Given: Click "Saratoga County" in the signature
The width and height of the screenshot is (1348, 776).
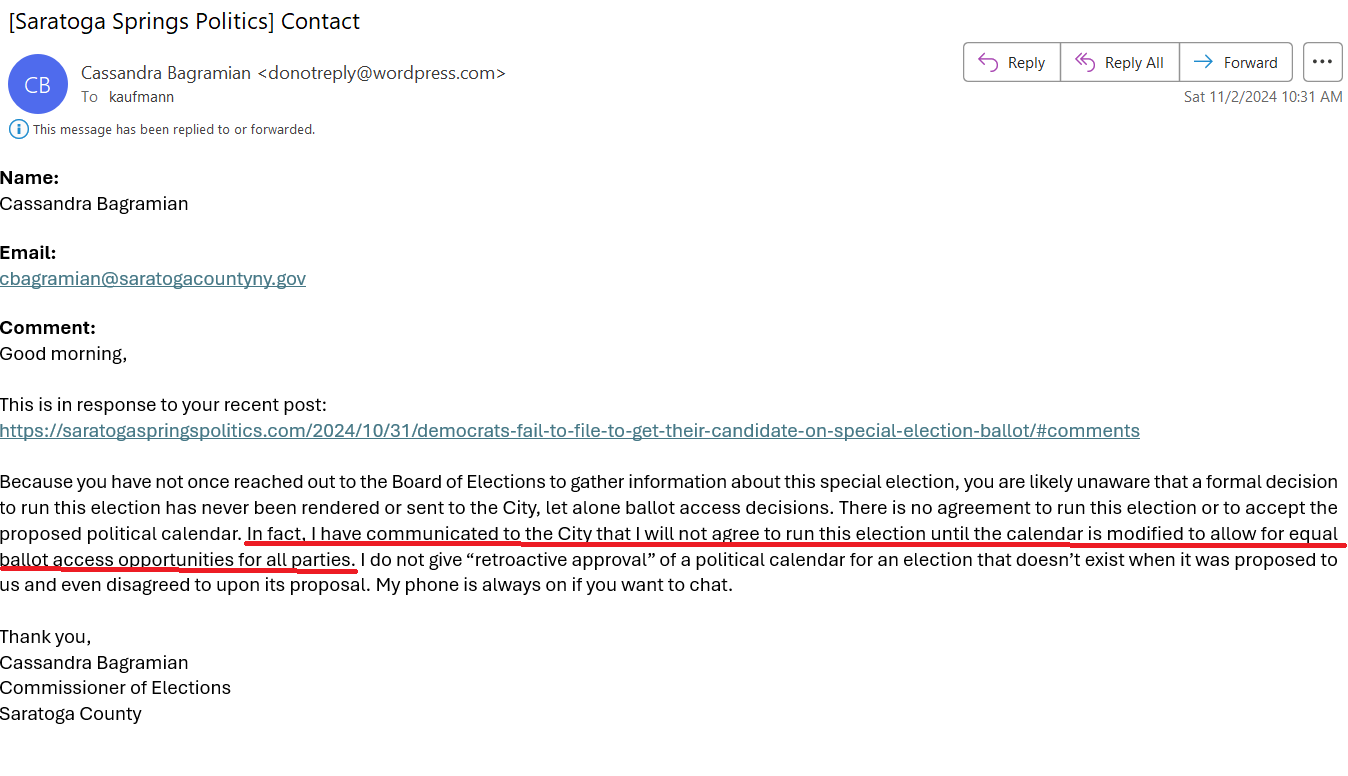Looking at the screenshot, I should (x=71, y=714).
